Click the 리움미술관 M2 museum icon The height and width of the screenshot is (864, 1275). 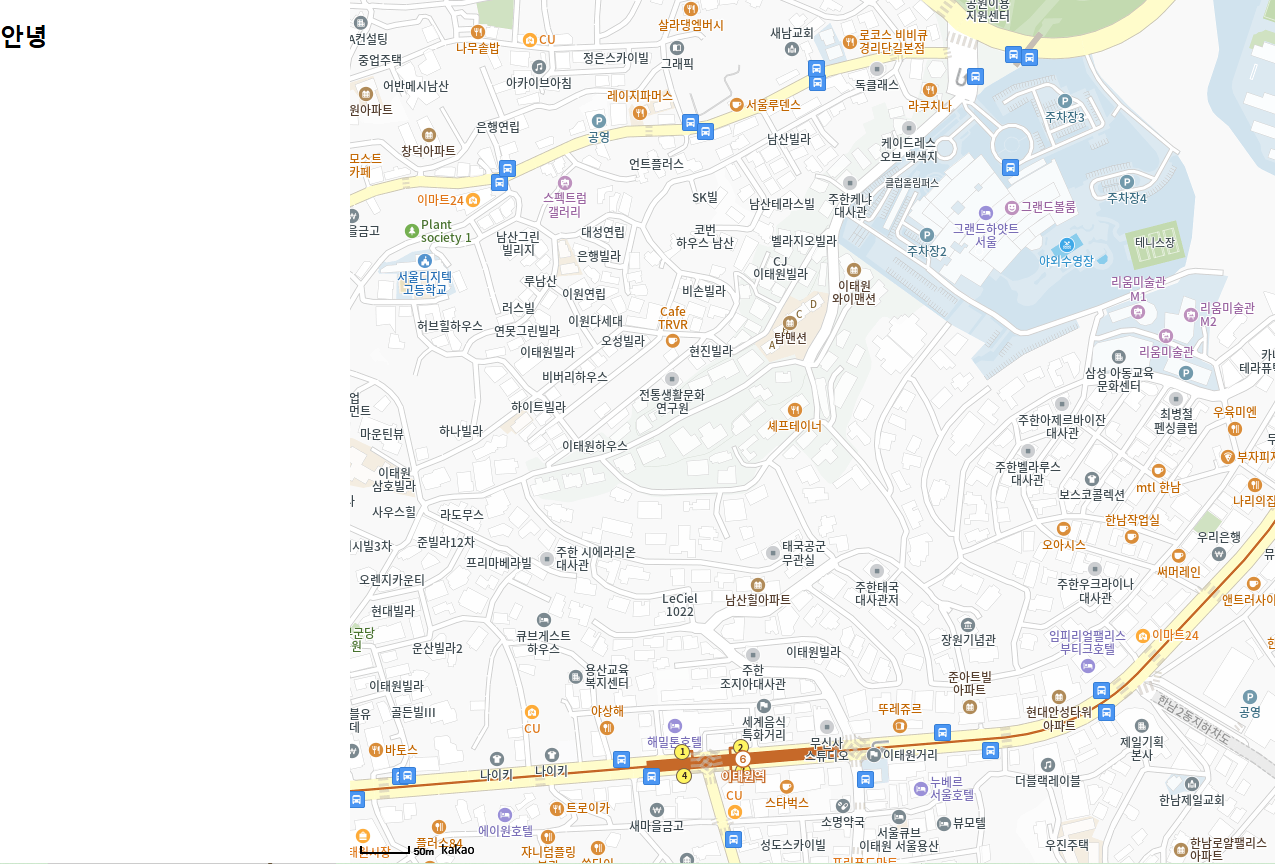[1190, 315]
